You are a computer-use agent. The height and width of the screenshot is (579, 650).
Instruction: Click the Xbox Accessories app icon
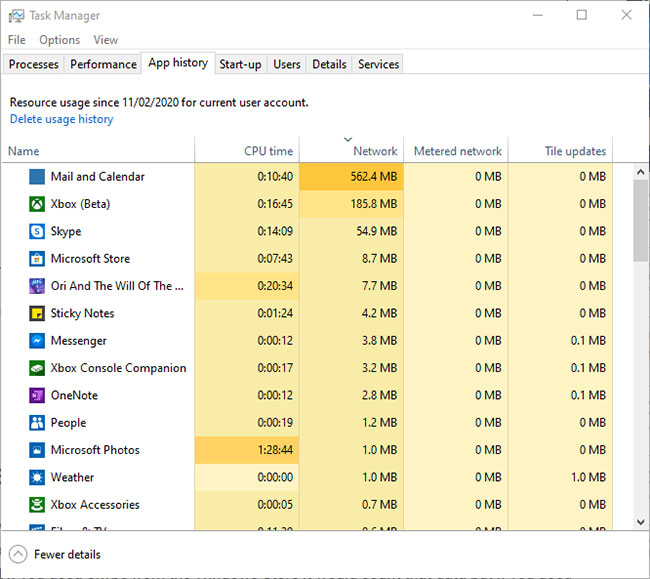click(37, 505)
